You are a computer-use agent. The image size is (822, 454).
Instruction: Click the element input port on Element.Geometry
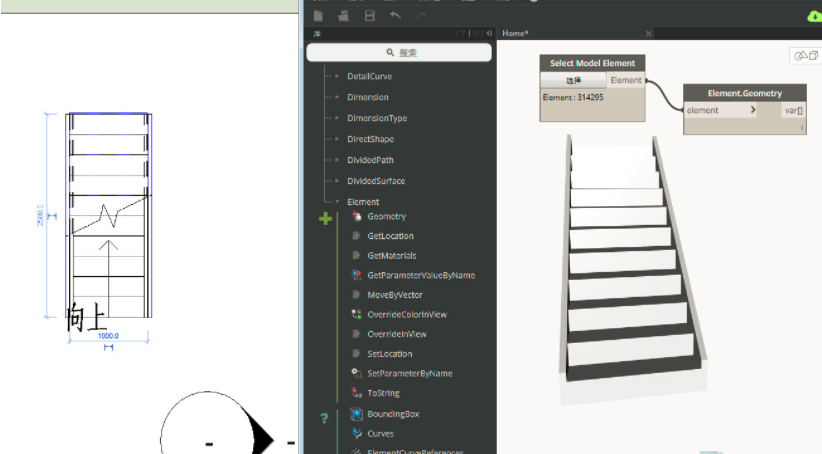702,110
